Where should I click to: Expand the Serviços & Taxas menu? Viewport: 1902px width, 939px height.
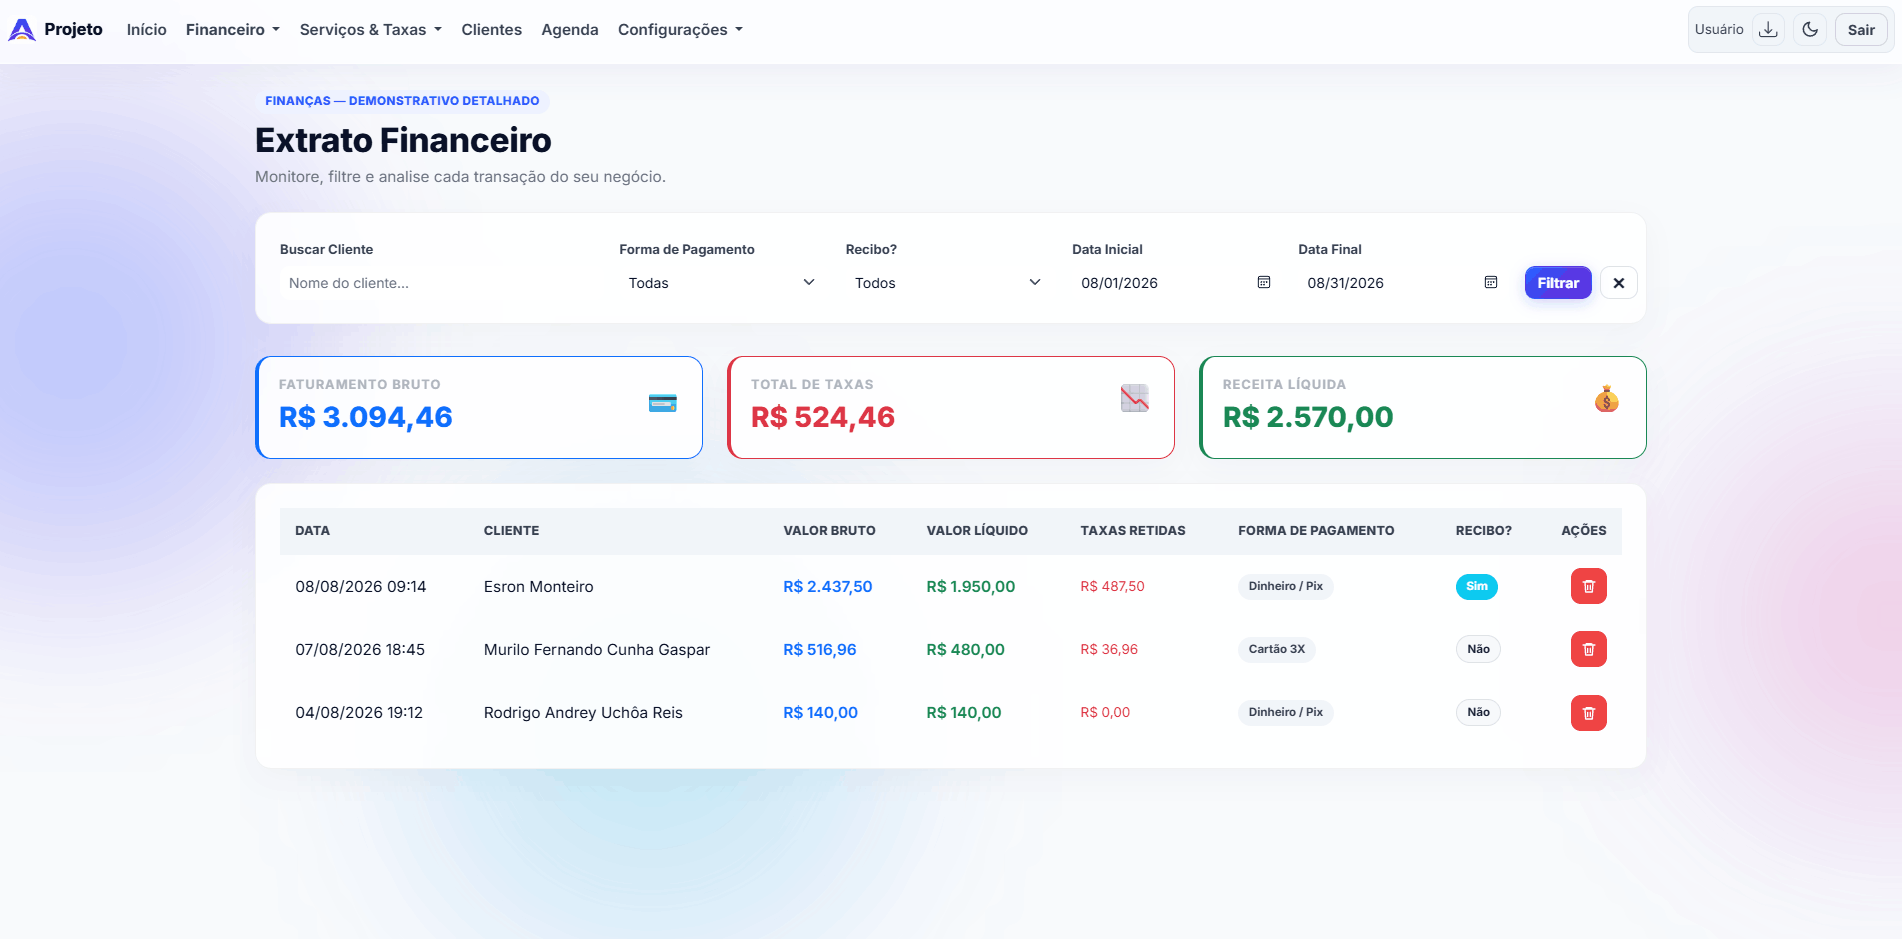pyautogui.click(x=371, y=30)
